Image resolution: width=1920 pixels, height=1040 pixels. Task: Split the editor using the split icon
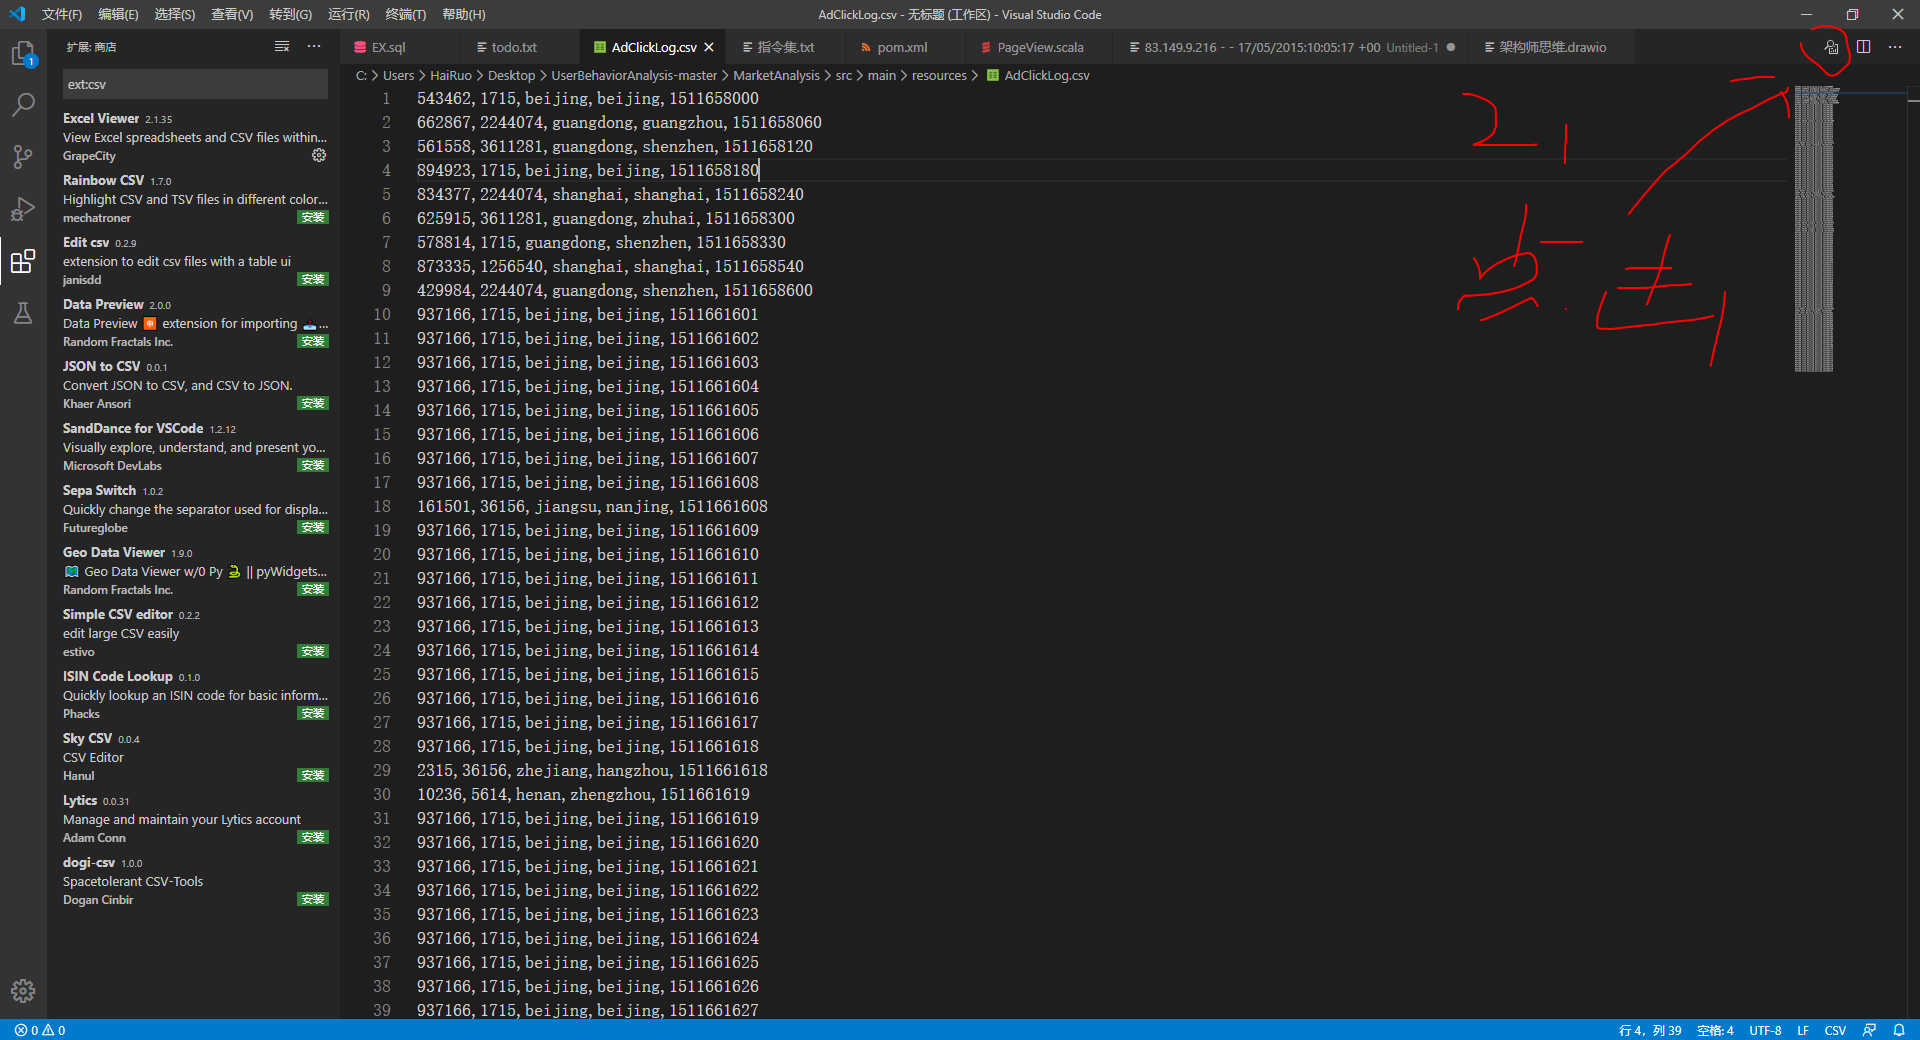click(x=1863, y=47)
